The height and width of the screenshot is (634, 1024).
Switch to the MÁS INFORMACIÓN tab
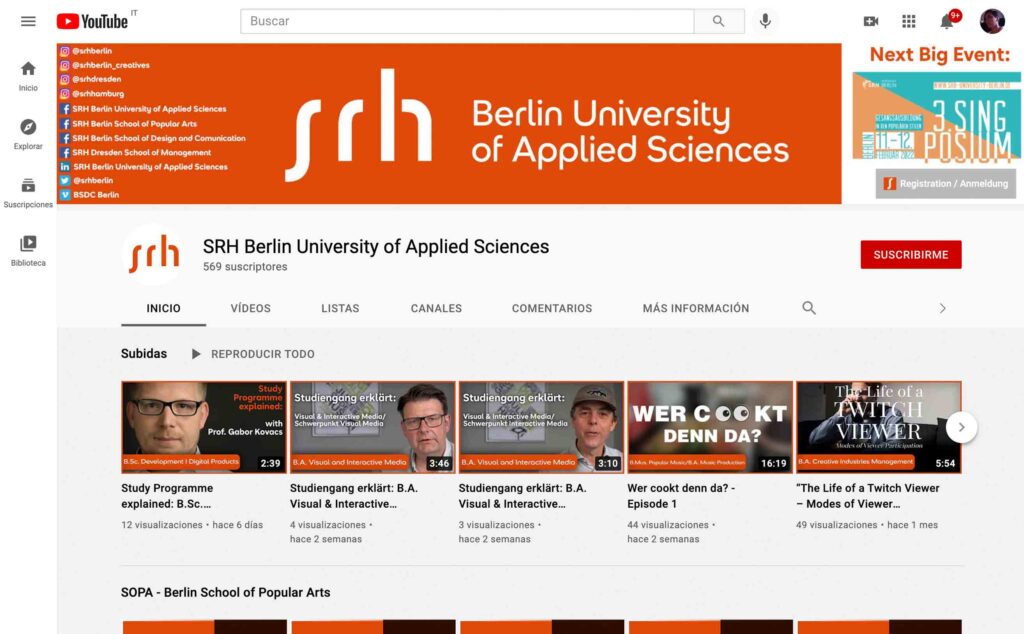click(696, 308)
